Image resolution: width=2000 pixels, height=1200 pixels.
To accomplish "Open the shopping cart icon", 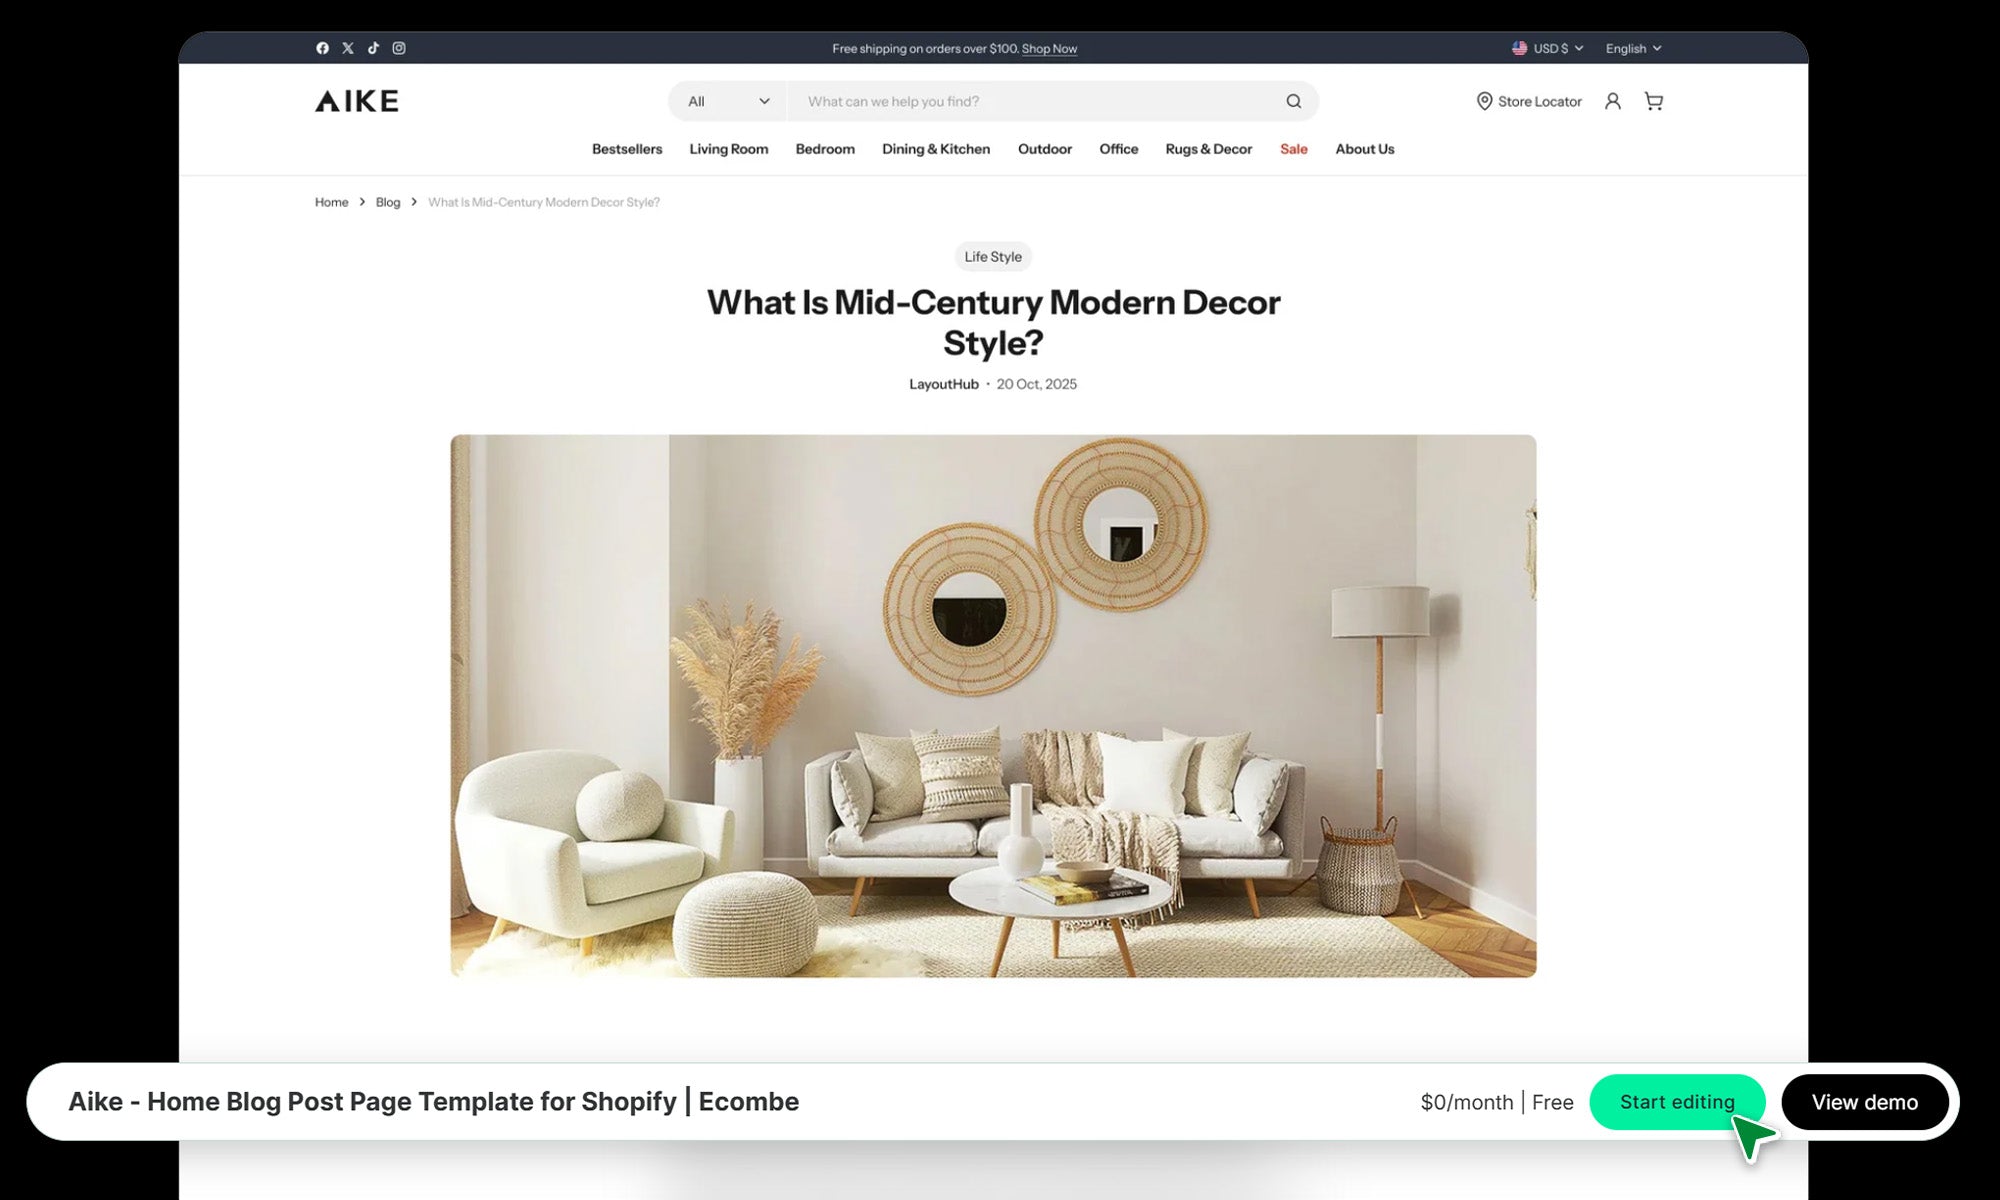I will pos(1653,101).
